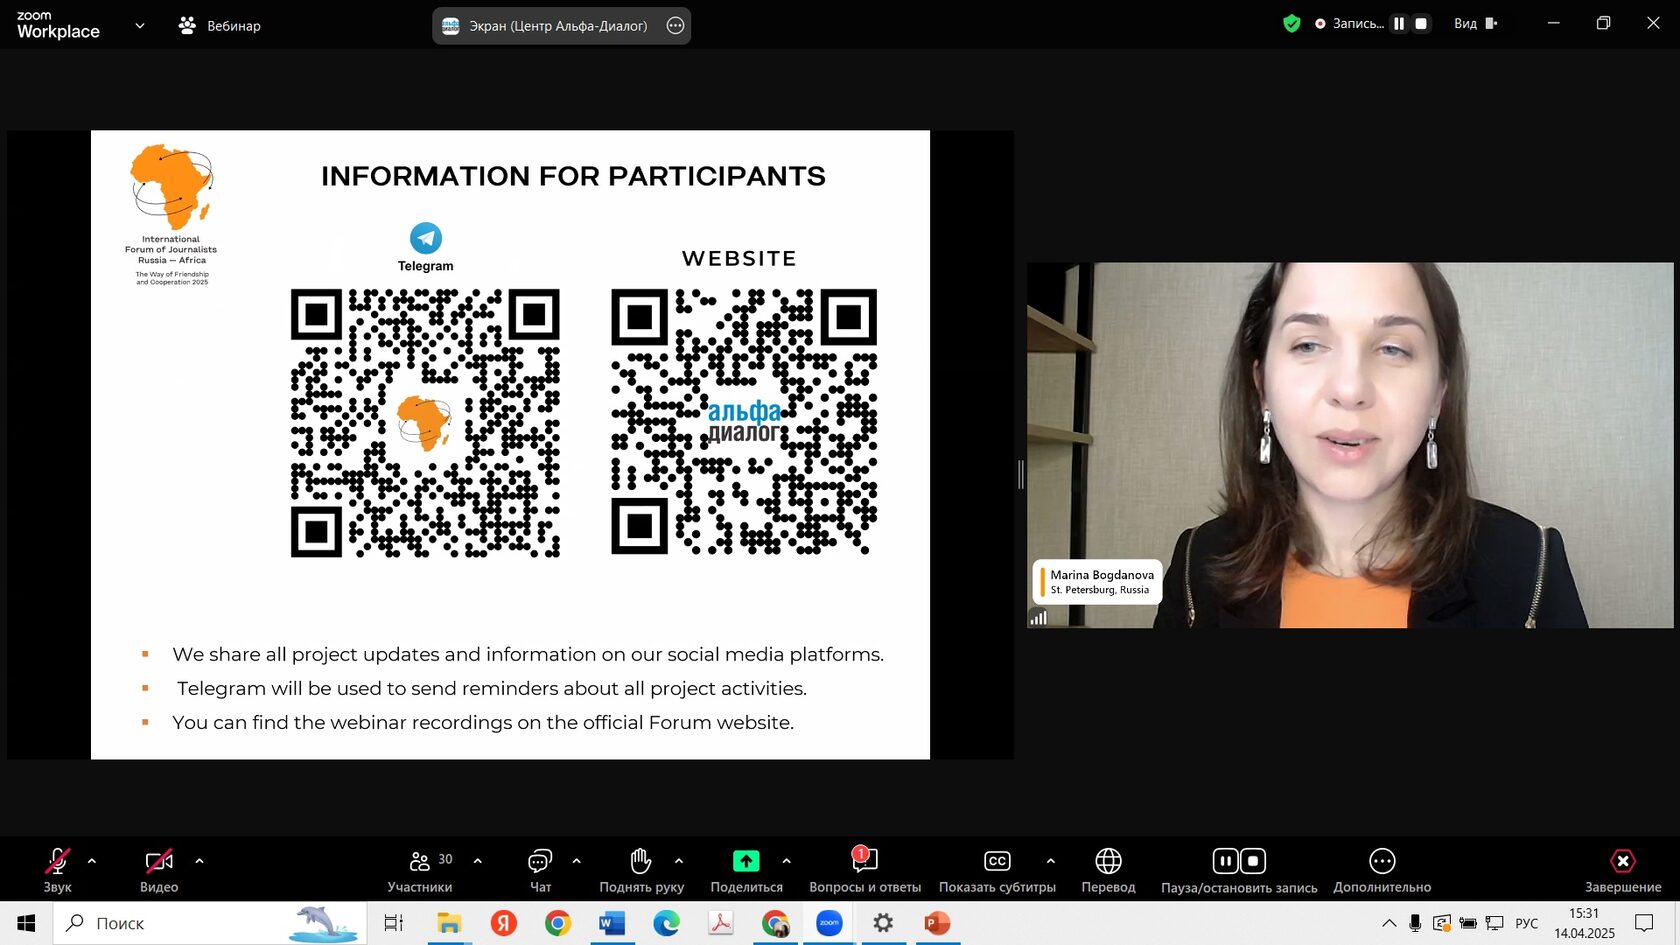1680x945 pixels.
Task: Open the Участники participants panel
Action: tap(420, 870)
